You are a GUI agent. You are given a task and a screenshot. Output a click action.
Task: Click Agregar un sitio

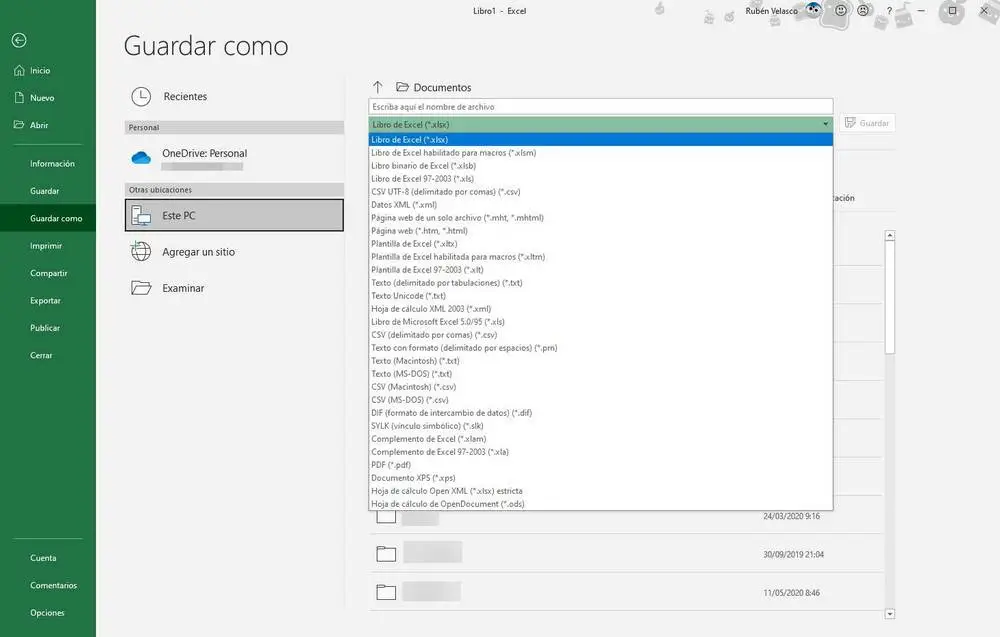point(234,252)
